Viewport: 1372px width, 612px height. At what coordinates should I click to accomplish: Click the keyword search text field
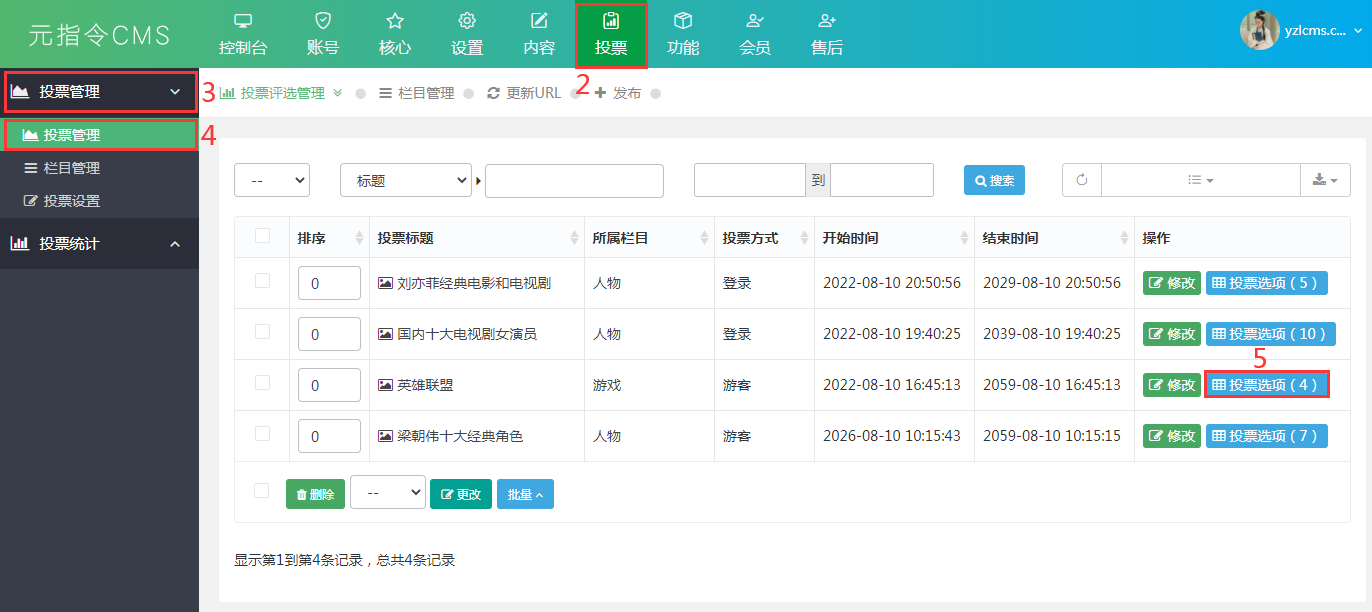tap(574, 181)
